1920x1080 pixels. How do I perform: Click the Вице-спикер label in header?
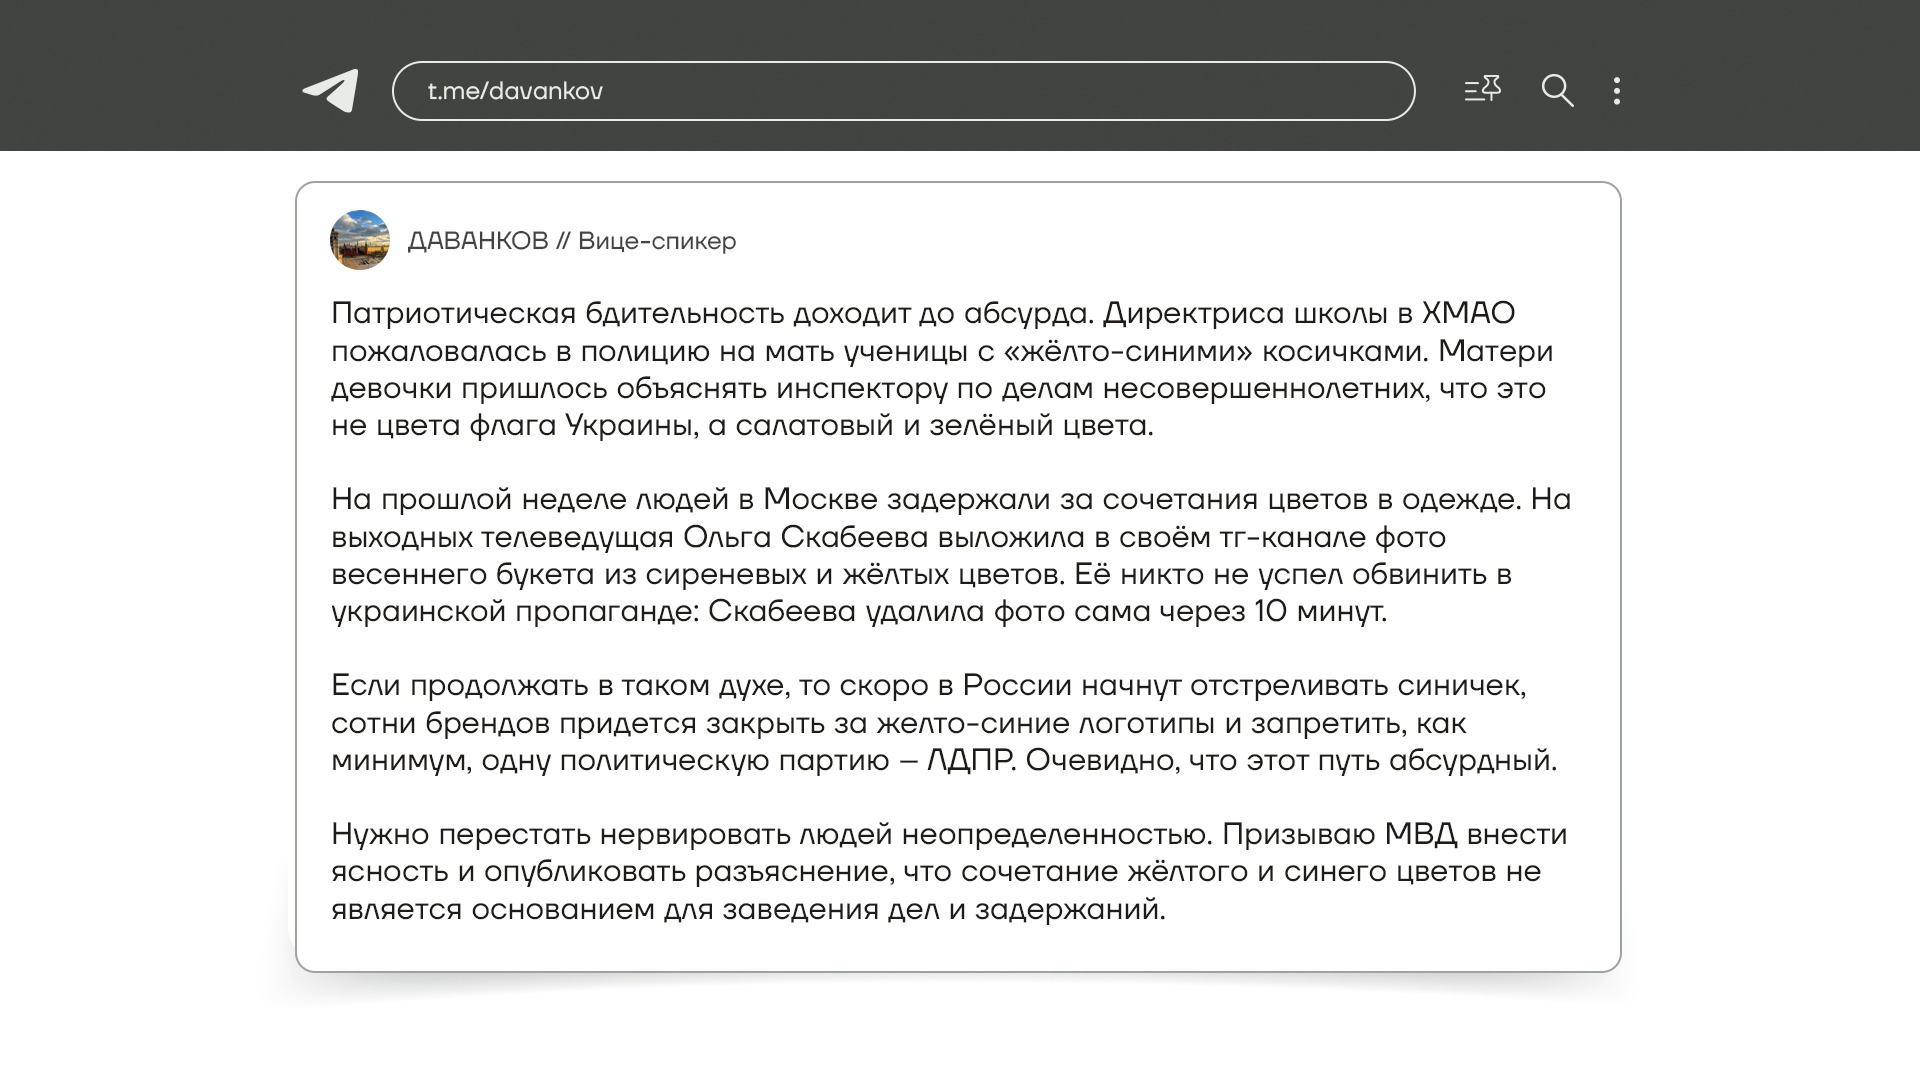(x=657, y=241)
